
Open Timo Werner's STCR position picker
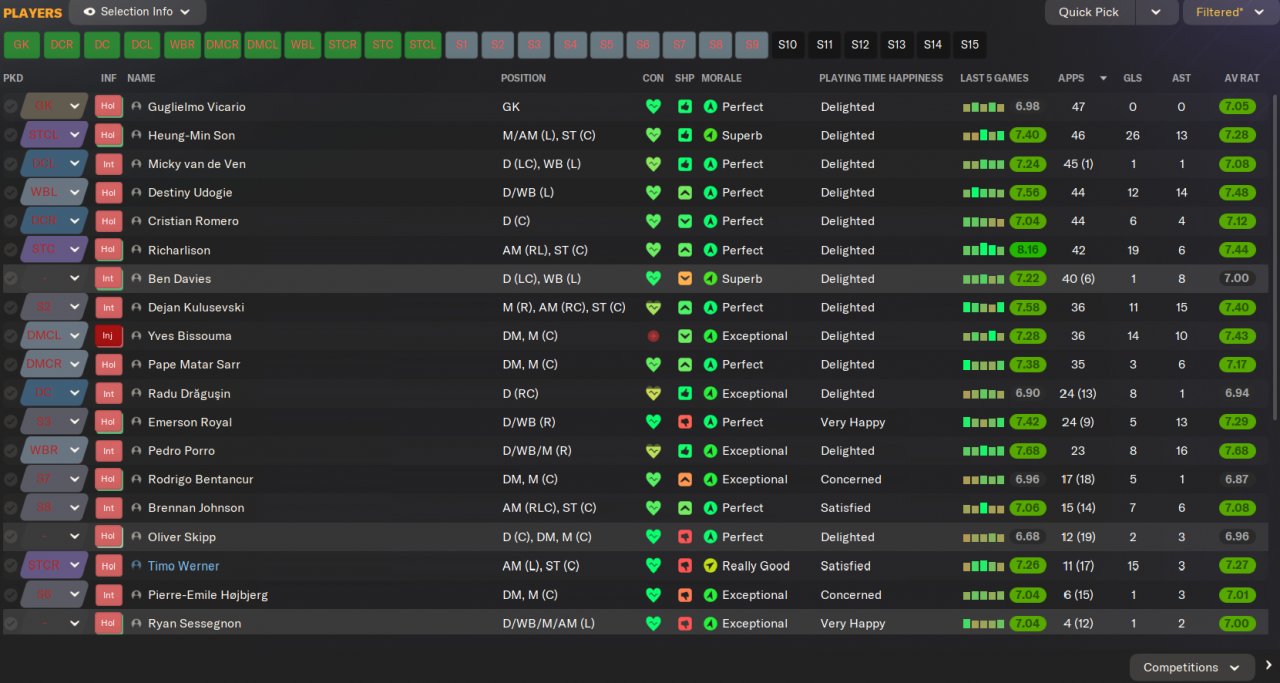[x=55, y=566]
